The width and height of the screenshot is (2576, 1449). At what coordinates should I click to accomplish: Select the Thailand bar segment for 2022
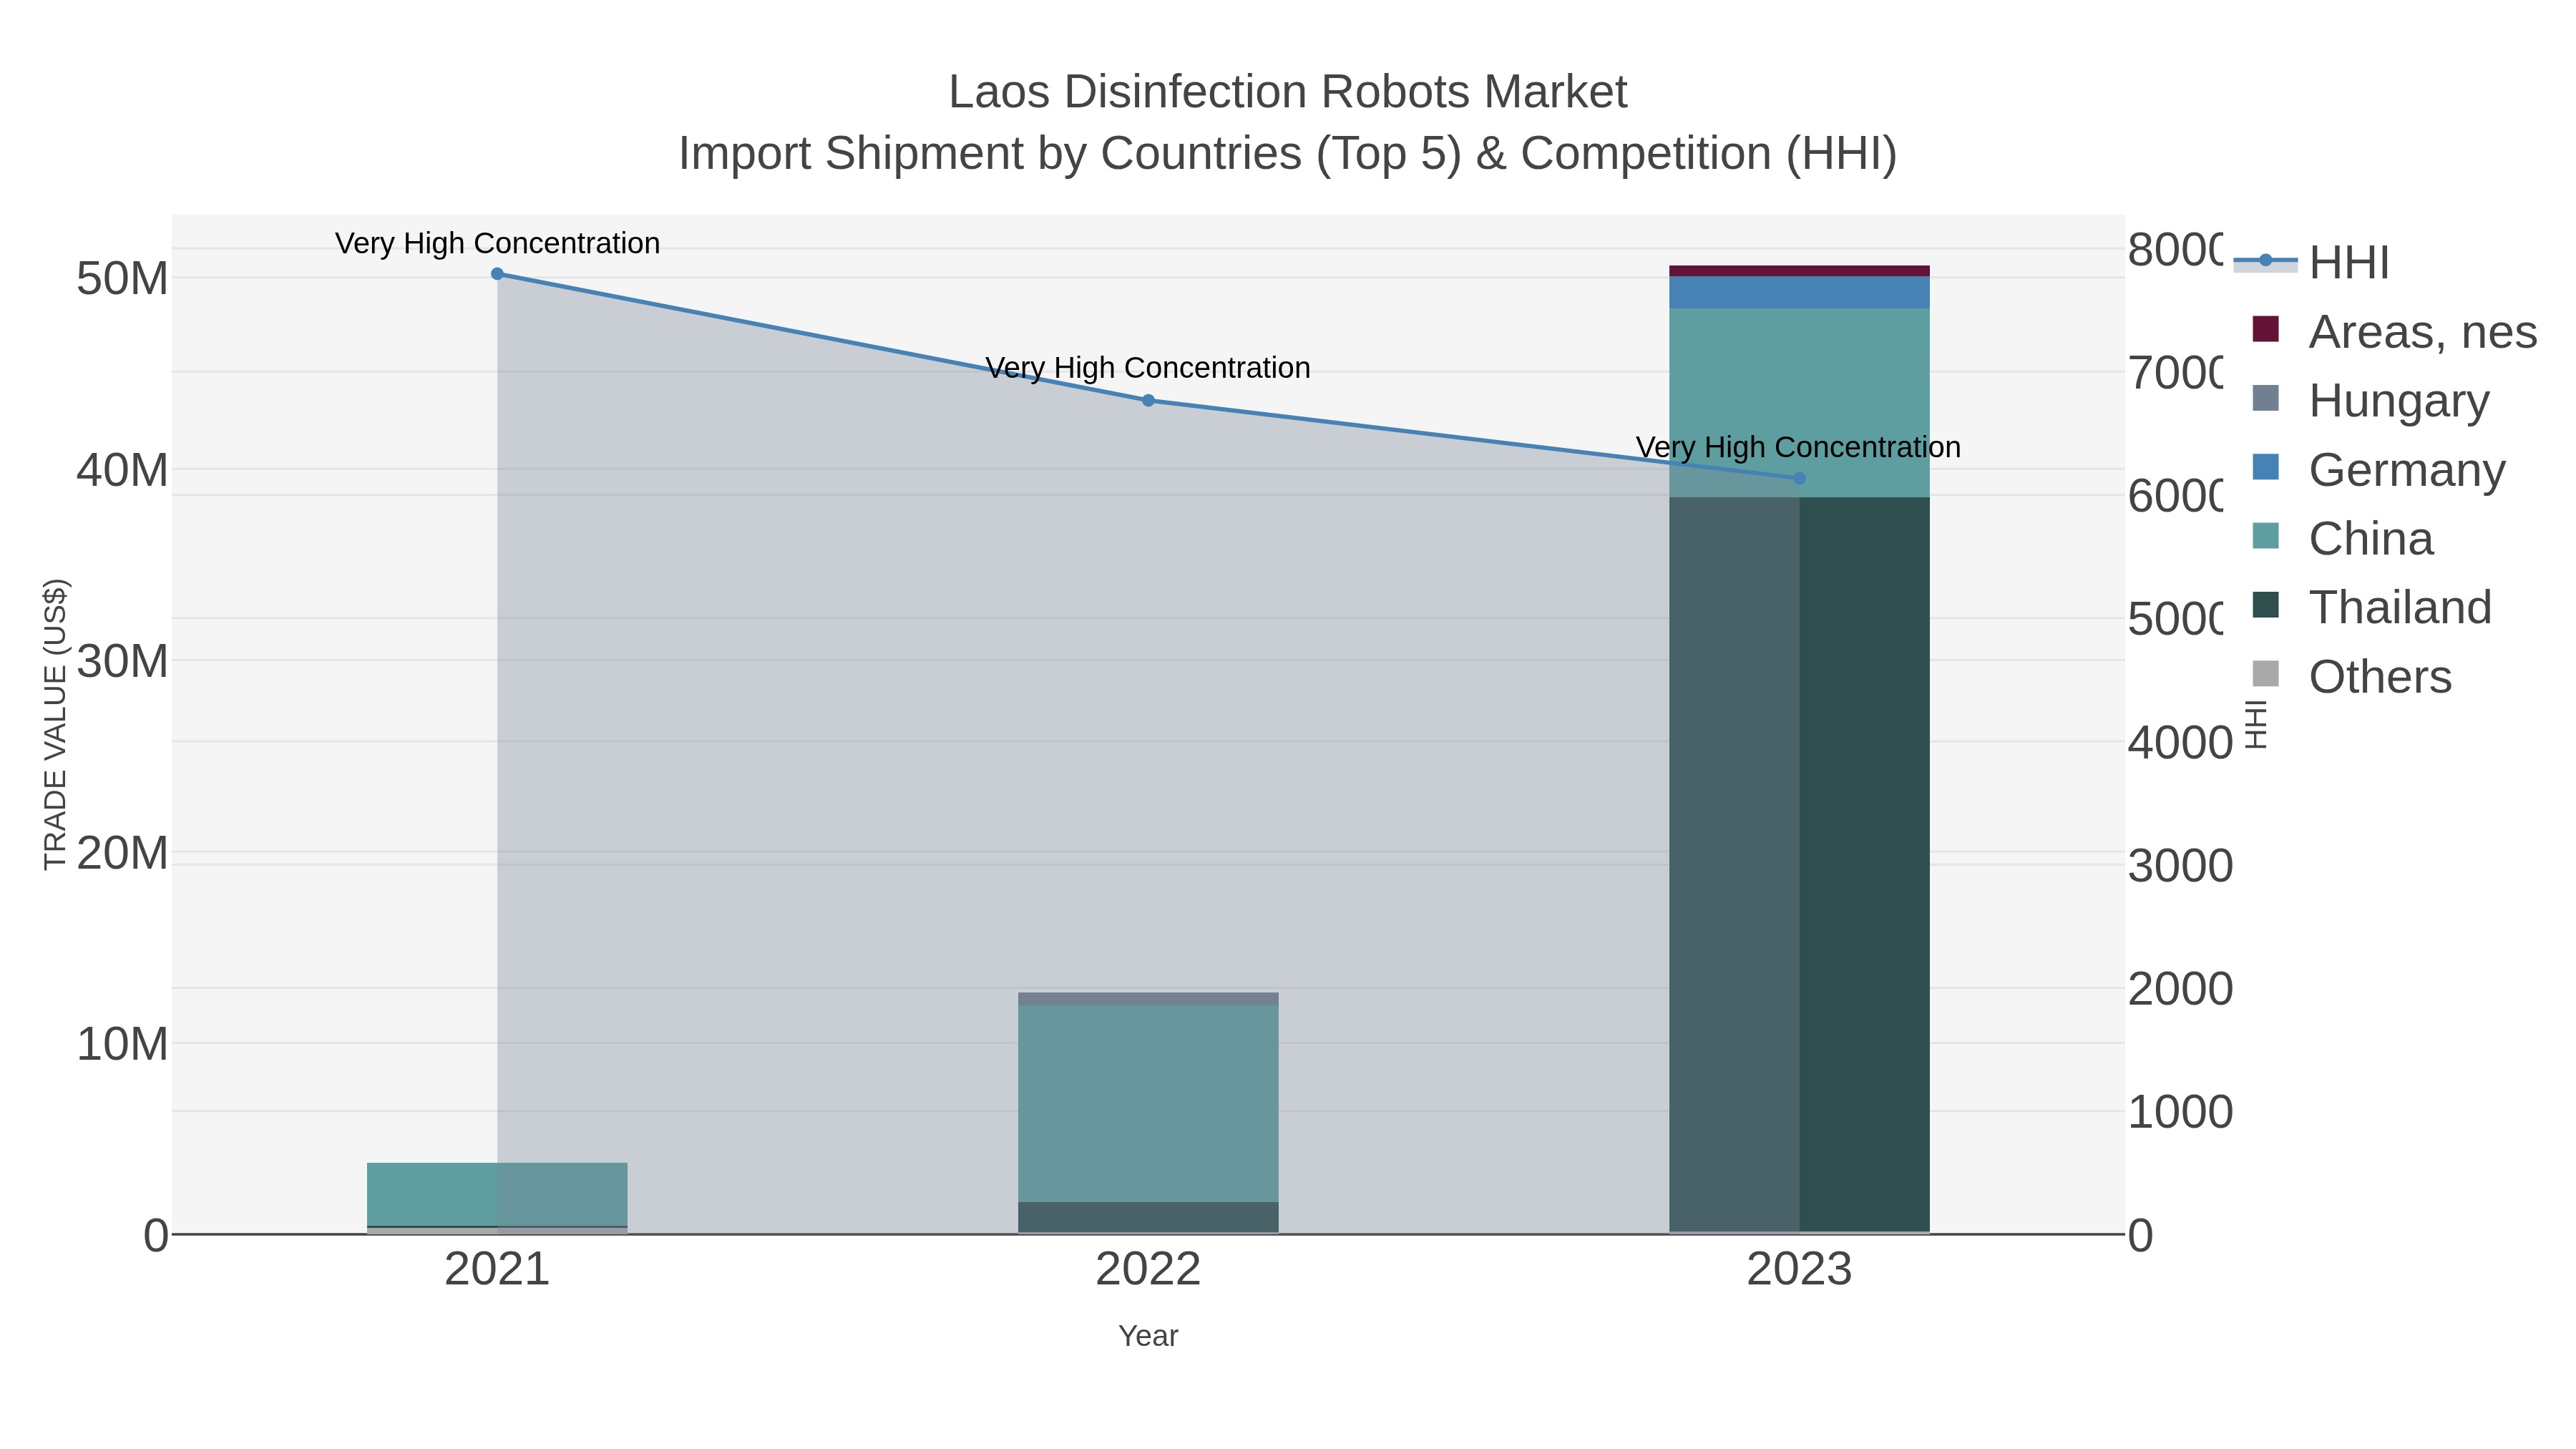point(1148,1217)
